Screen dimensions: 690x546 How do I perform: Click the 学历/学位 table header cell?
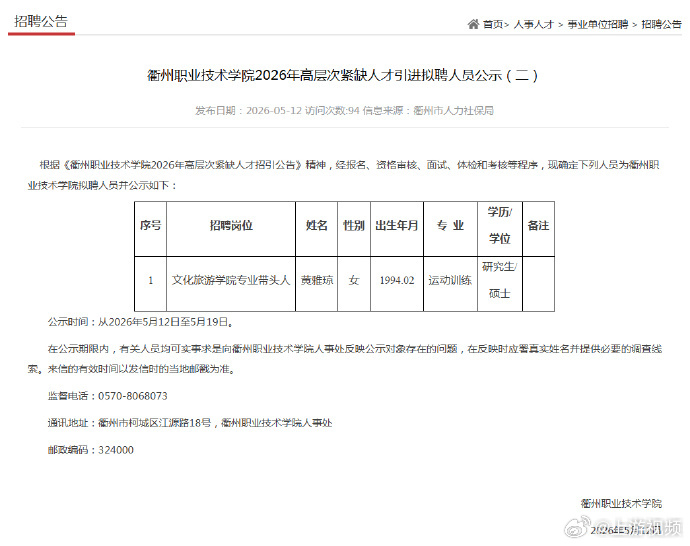pyautogui.click(x=499, y=229)
